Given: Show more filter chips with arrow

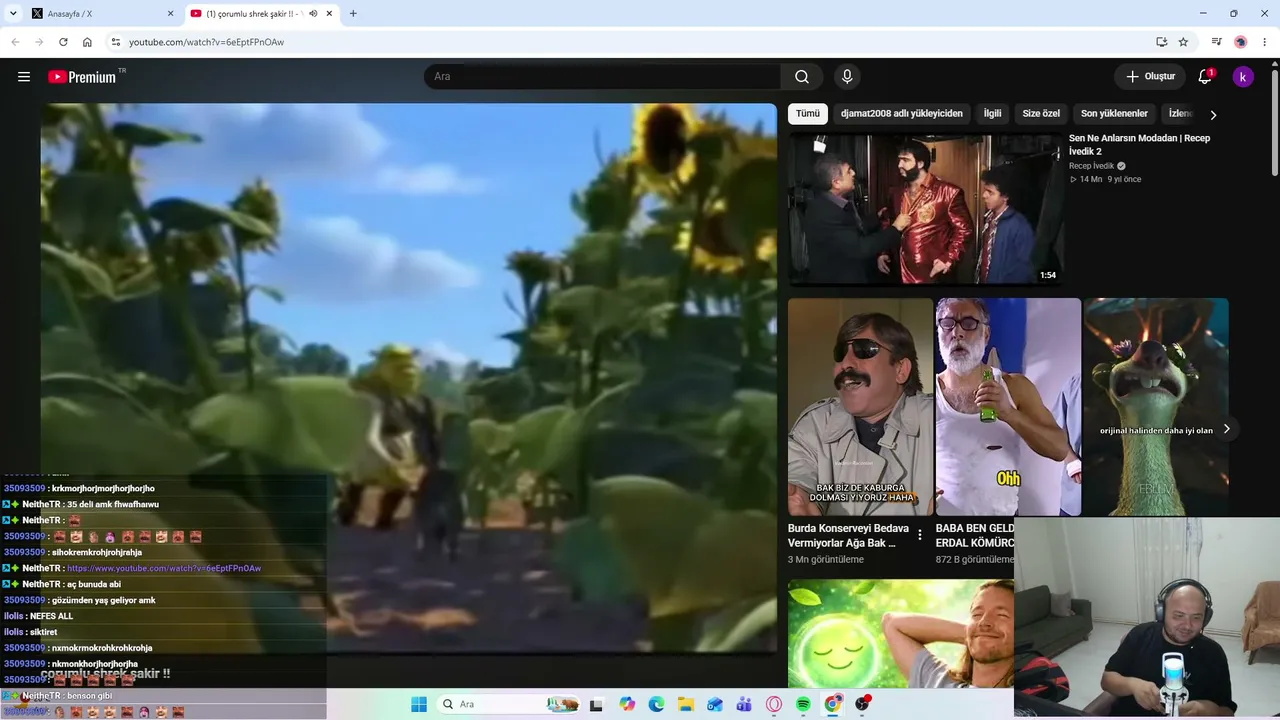Looking at the screenshot, I should coord(1213,115).
